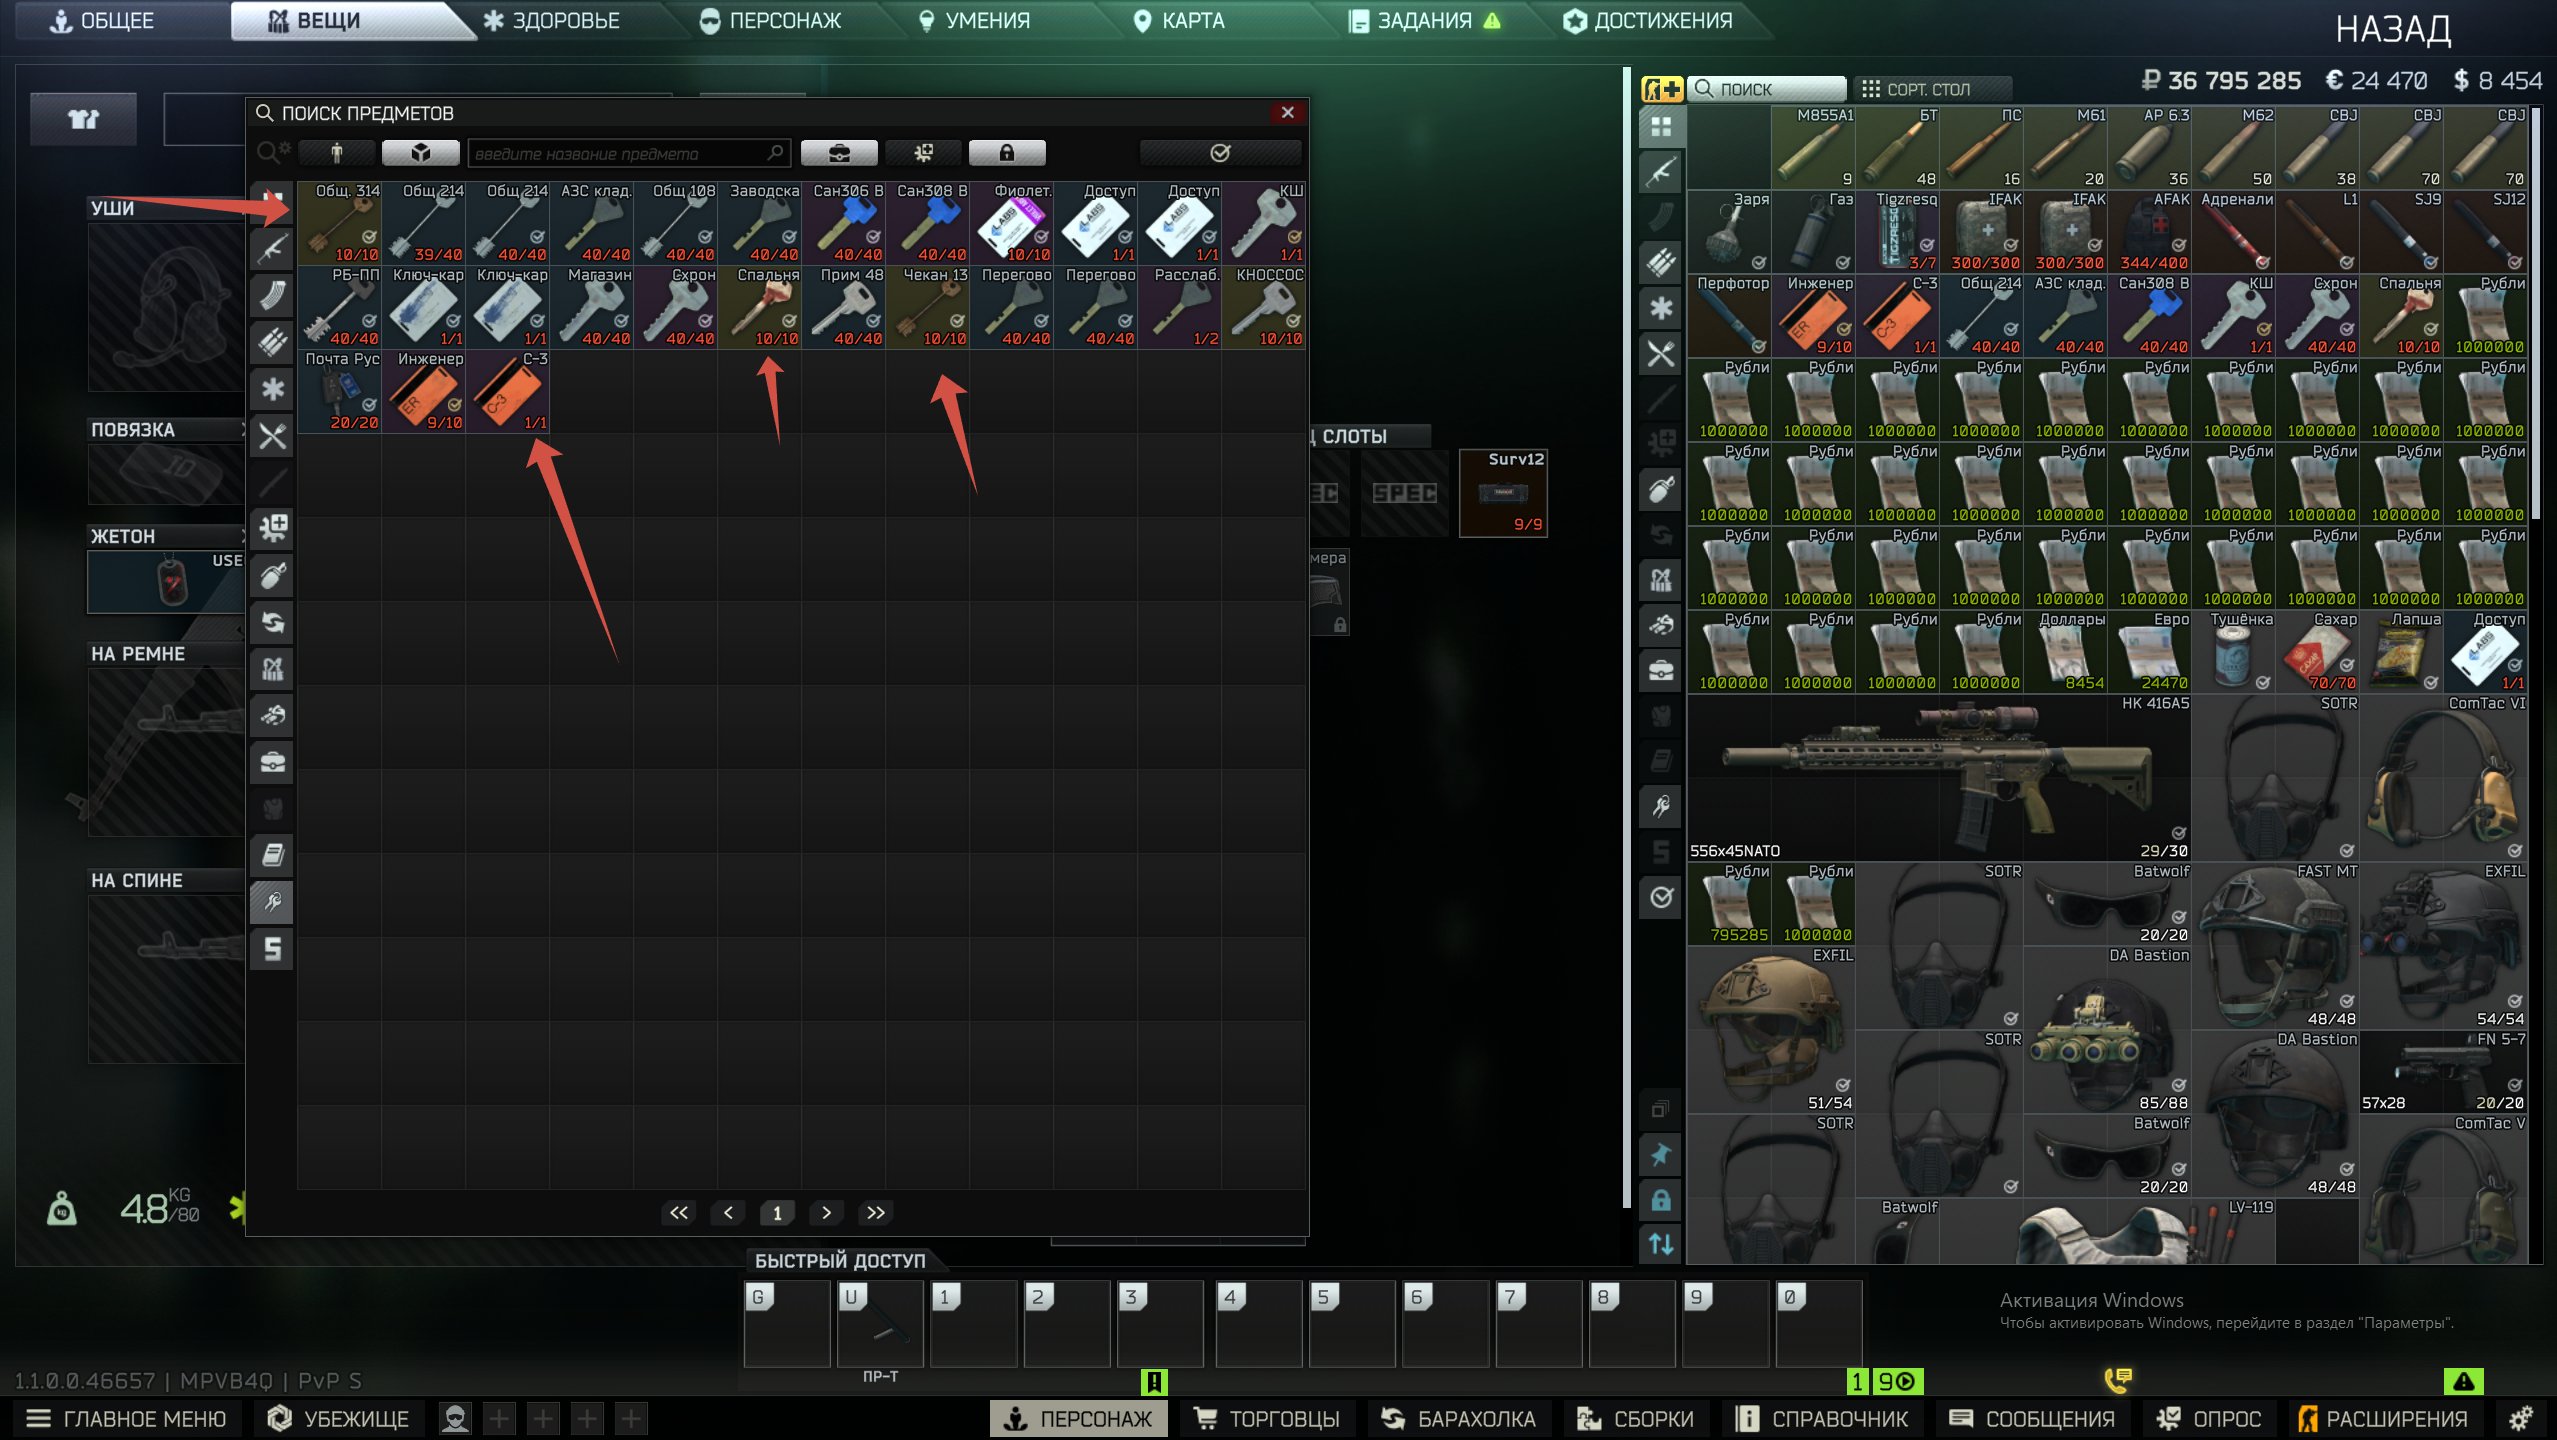
Task: Go to next page of search results
Action: coord(826,1213)
